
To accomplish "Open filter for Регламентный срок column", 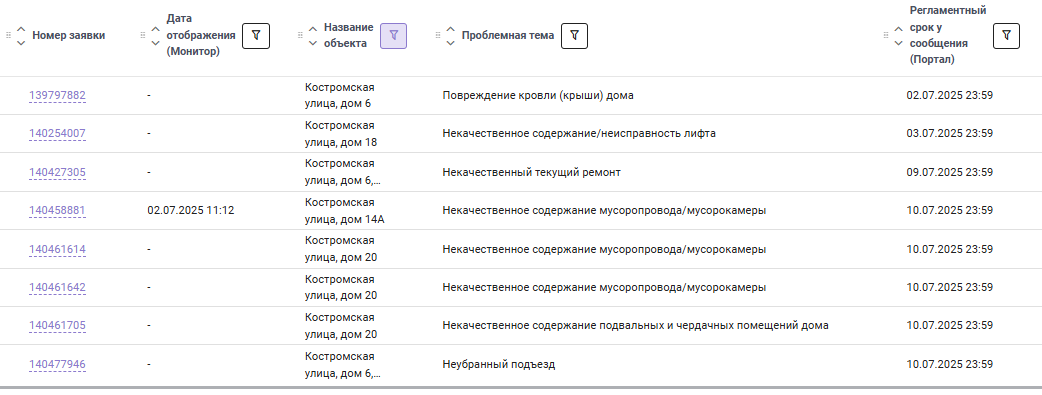I will 1006,35.
